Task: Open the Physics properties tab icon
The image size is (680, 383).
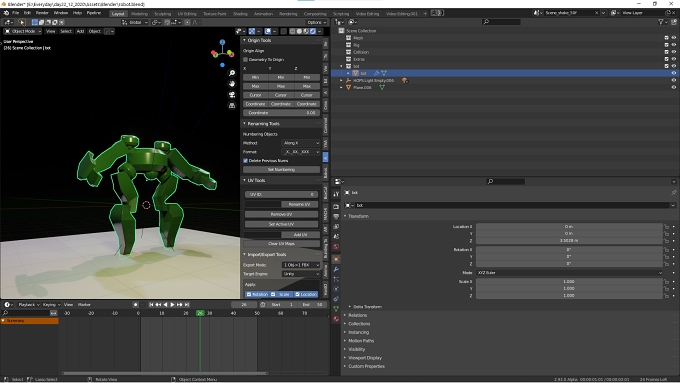Action: pyautogui.click(x=336, y=289)
